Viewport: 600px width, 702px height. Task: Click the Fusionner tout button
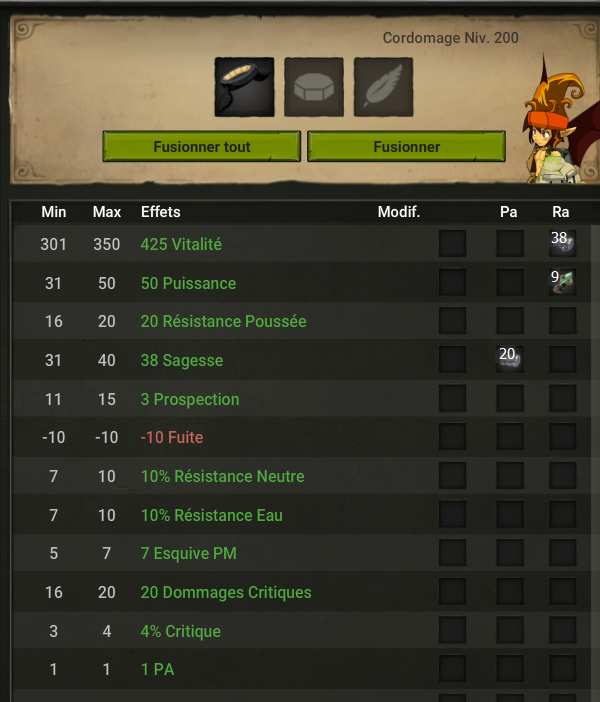(201, 146)
